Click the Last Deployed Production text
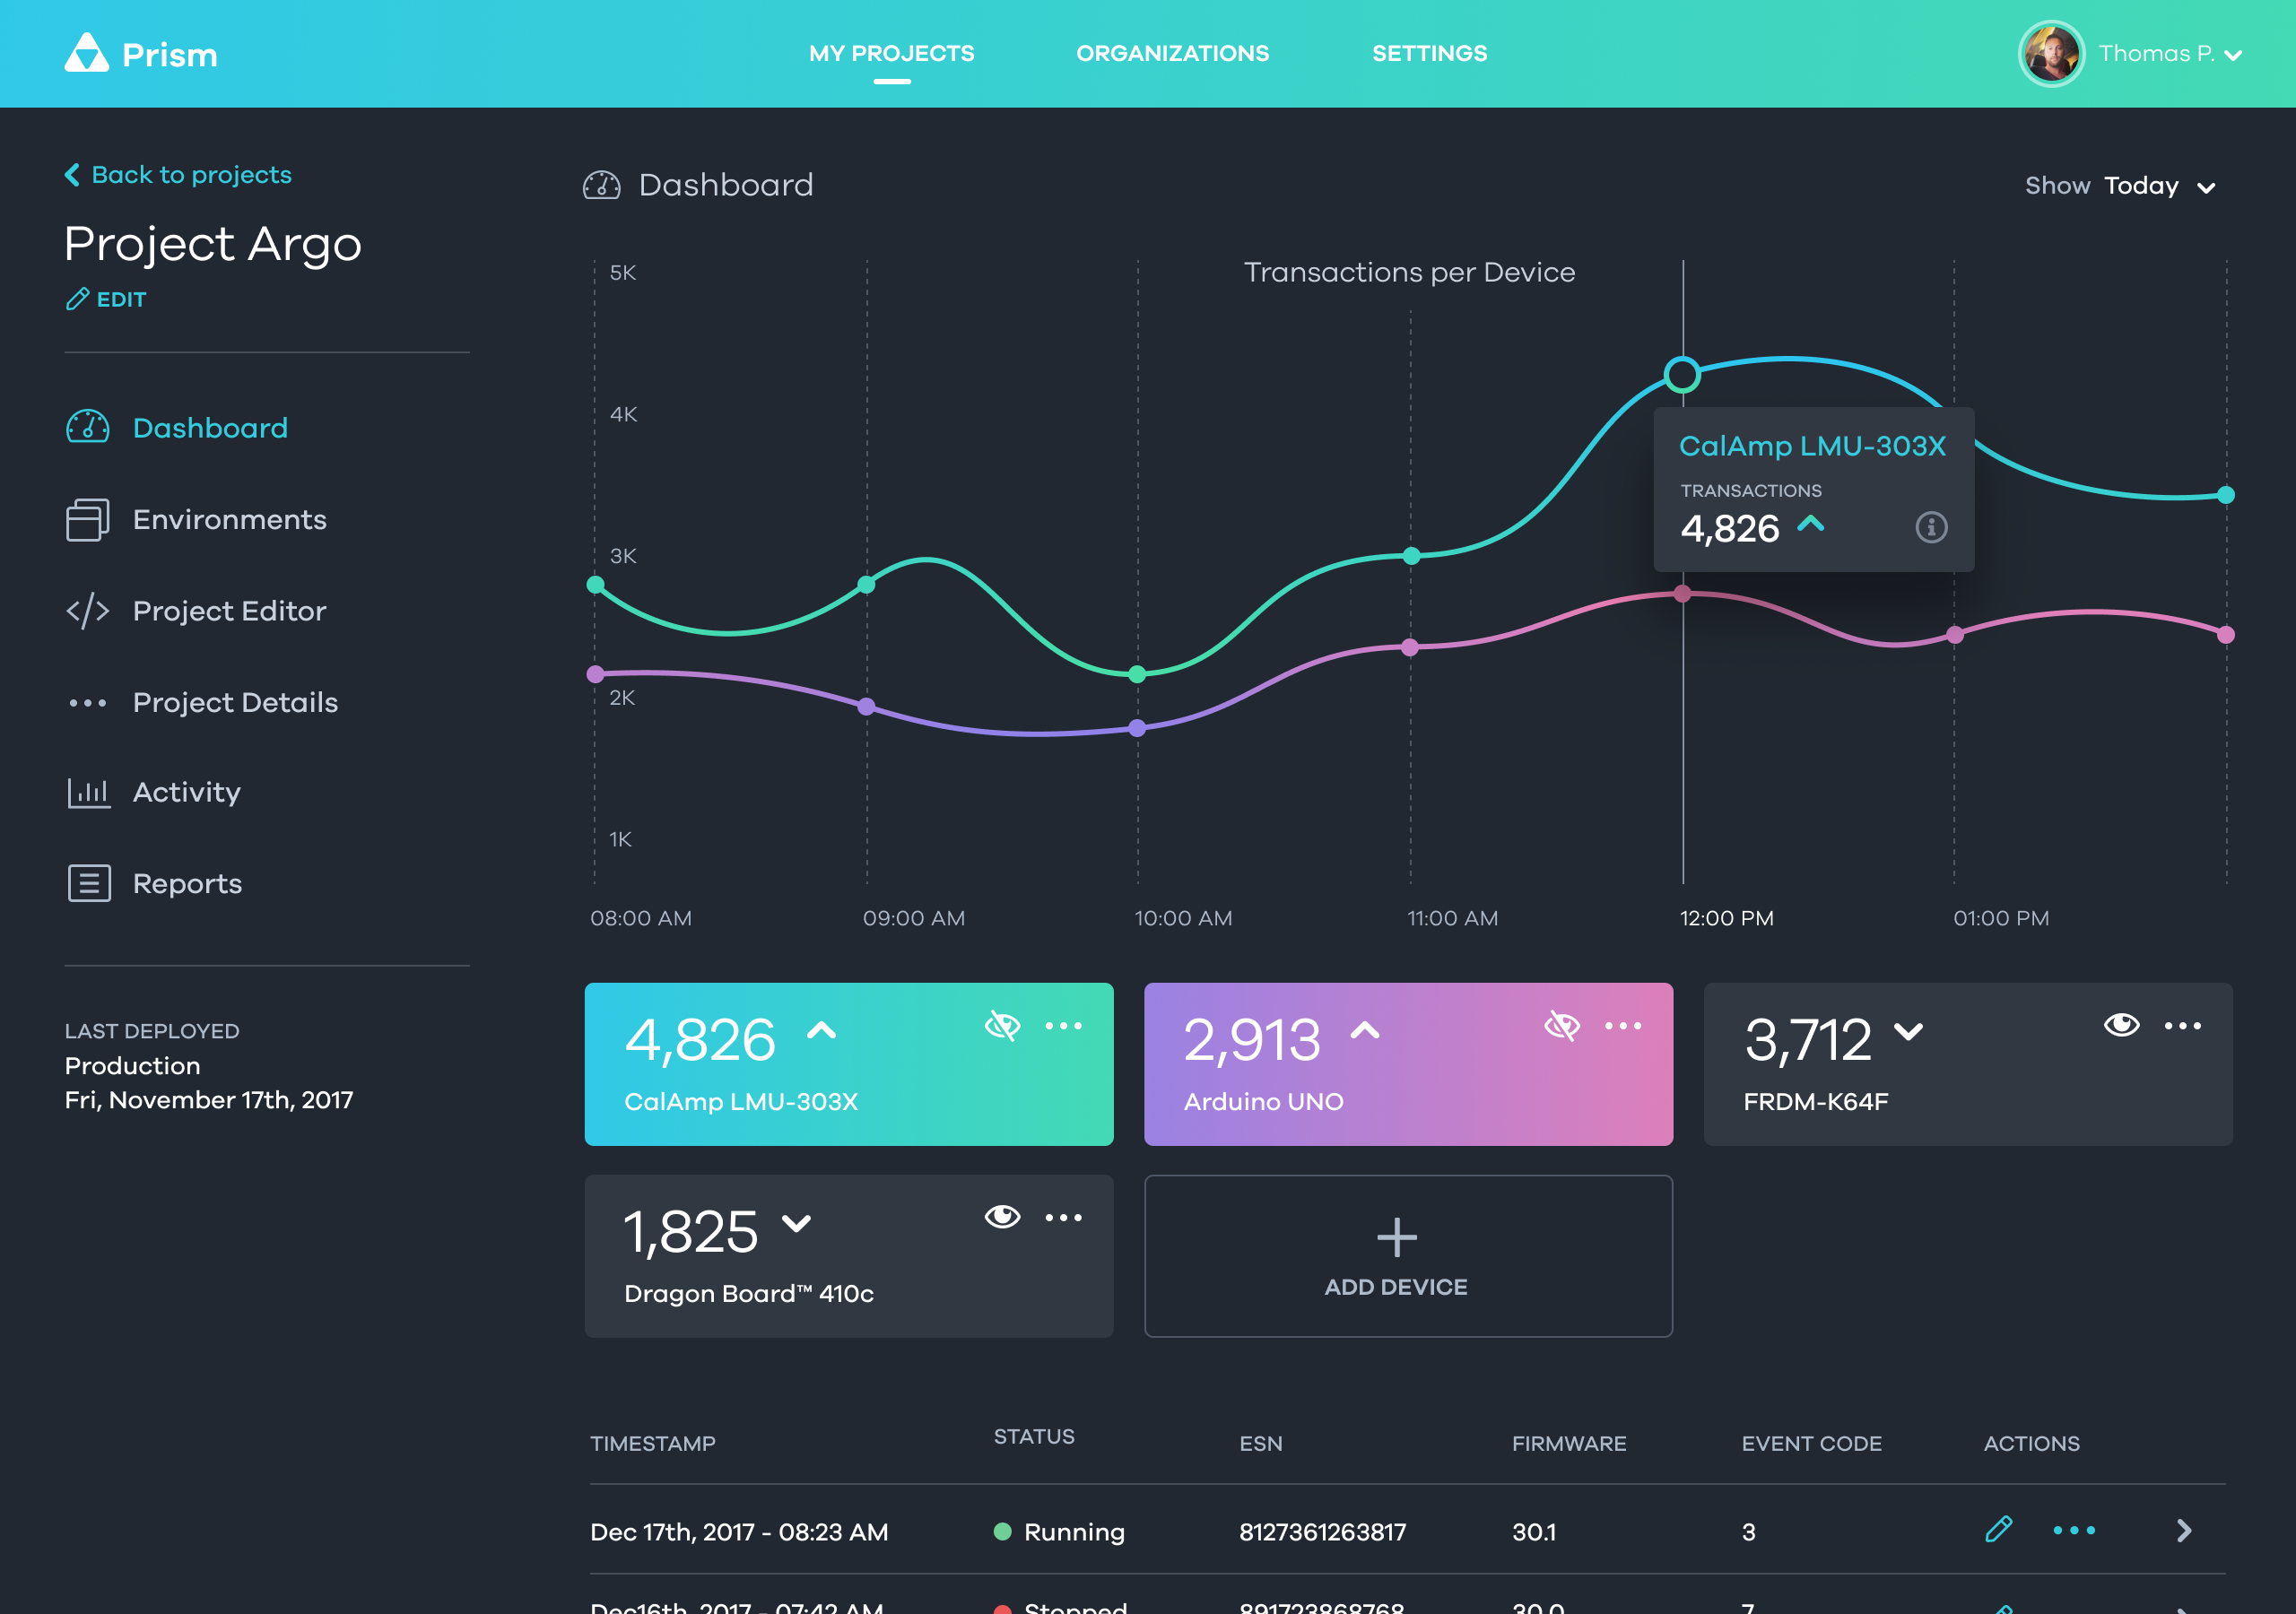This screenshot has height=1614, width=2296. point(132,1065)
